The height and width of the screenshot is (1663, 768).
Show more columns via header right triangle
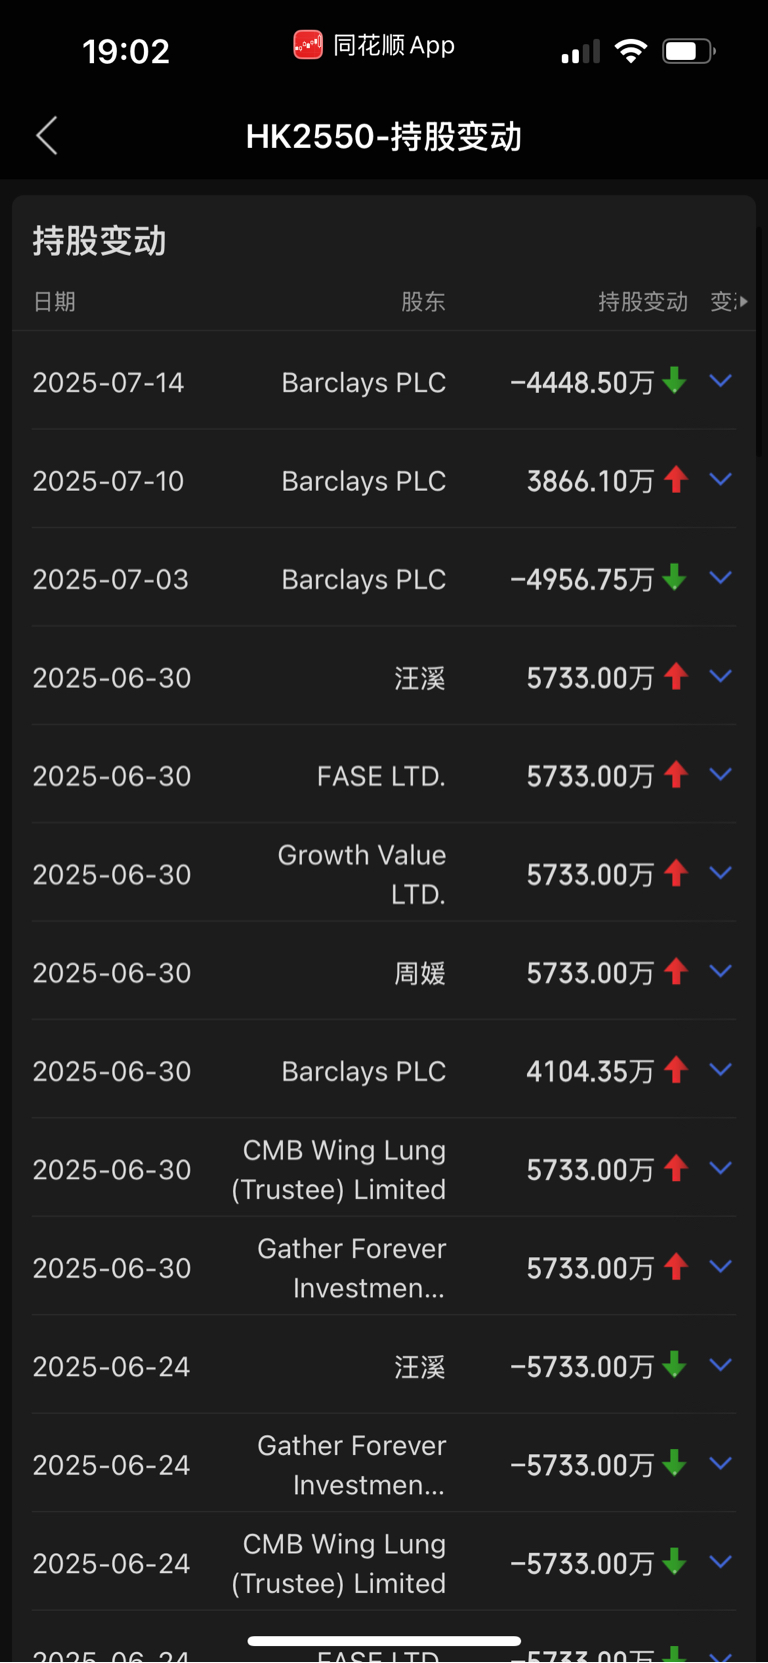click(x=744, y=301)
